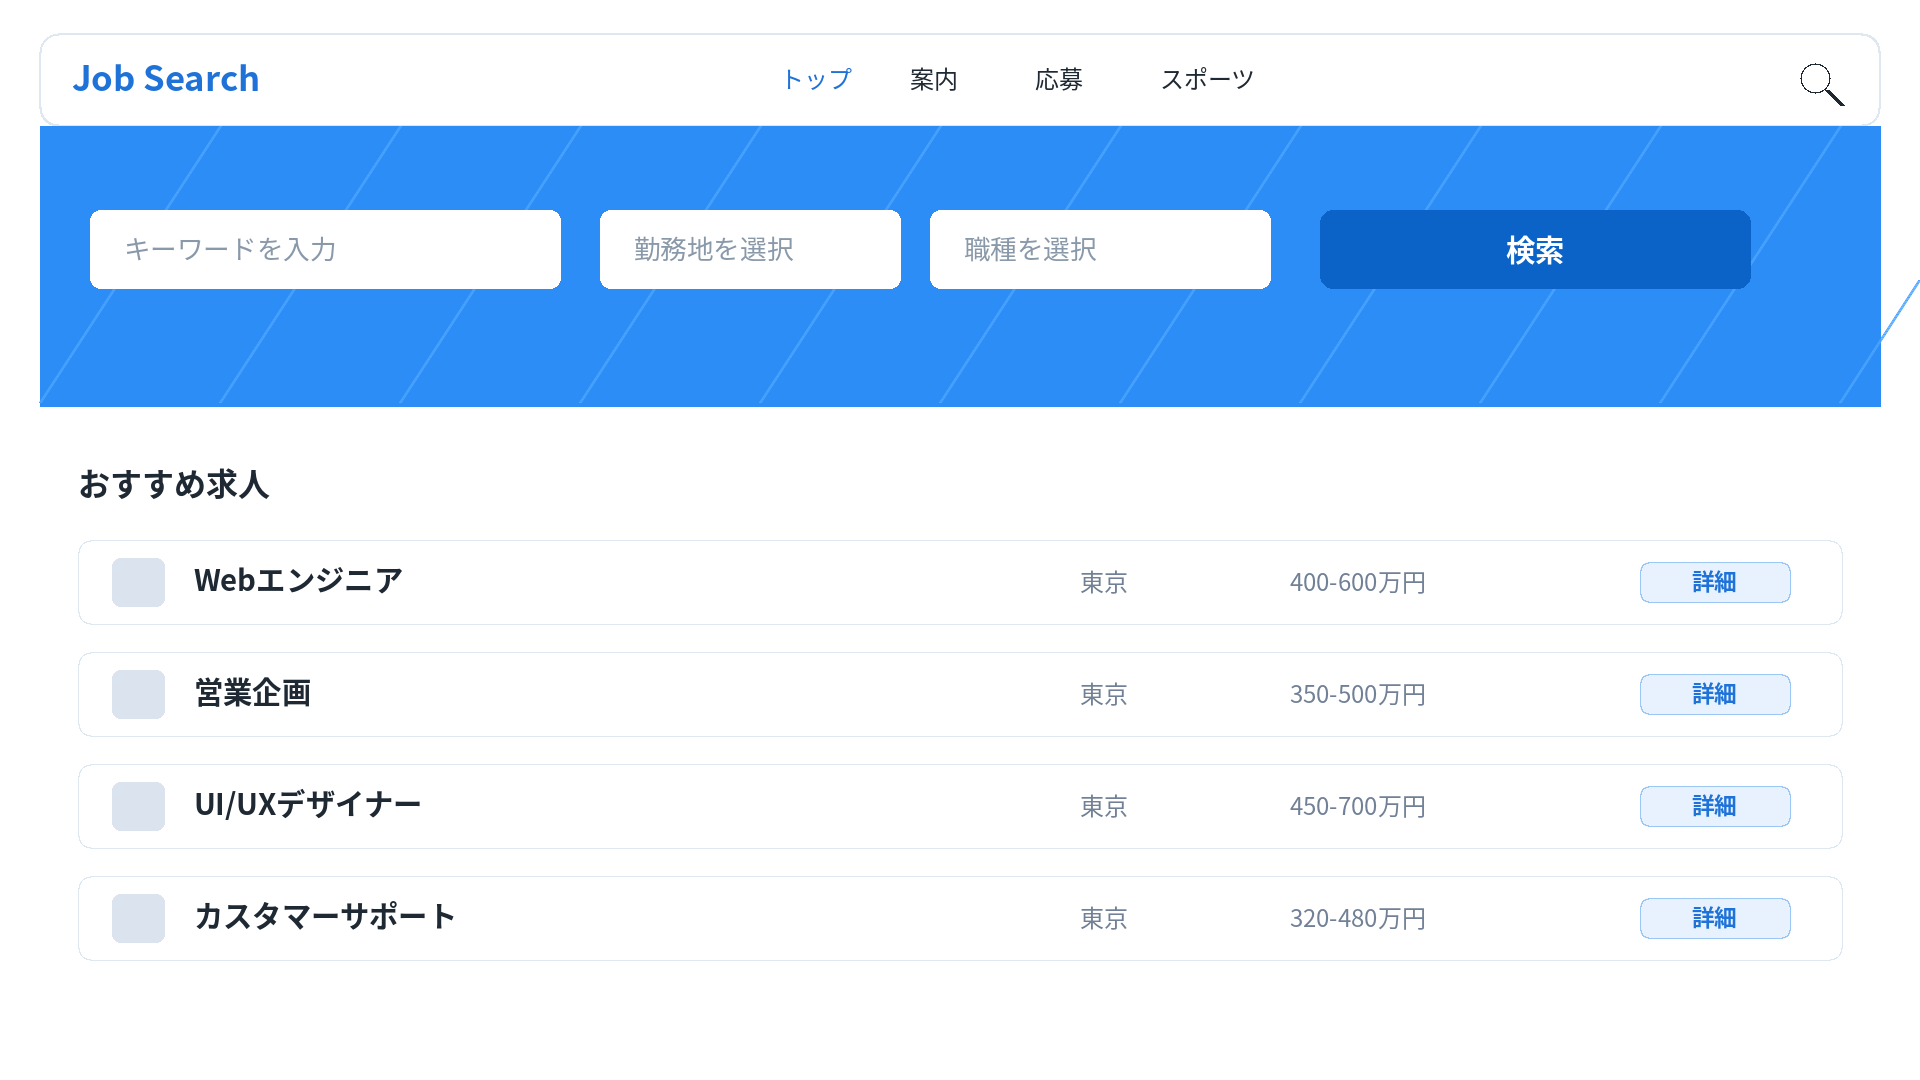
Task: Open the 職種を選択 job type dropdown
Action: (x=1100, y=249)
